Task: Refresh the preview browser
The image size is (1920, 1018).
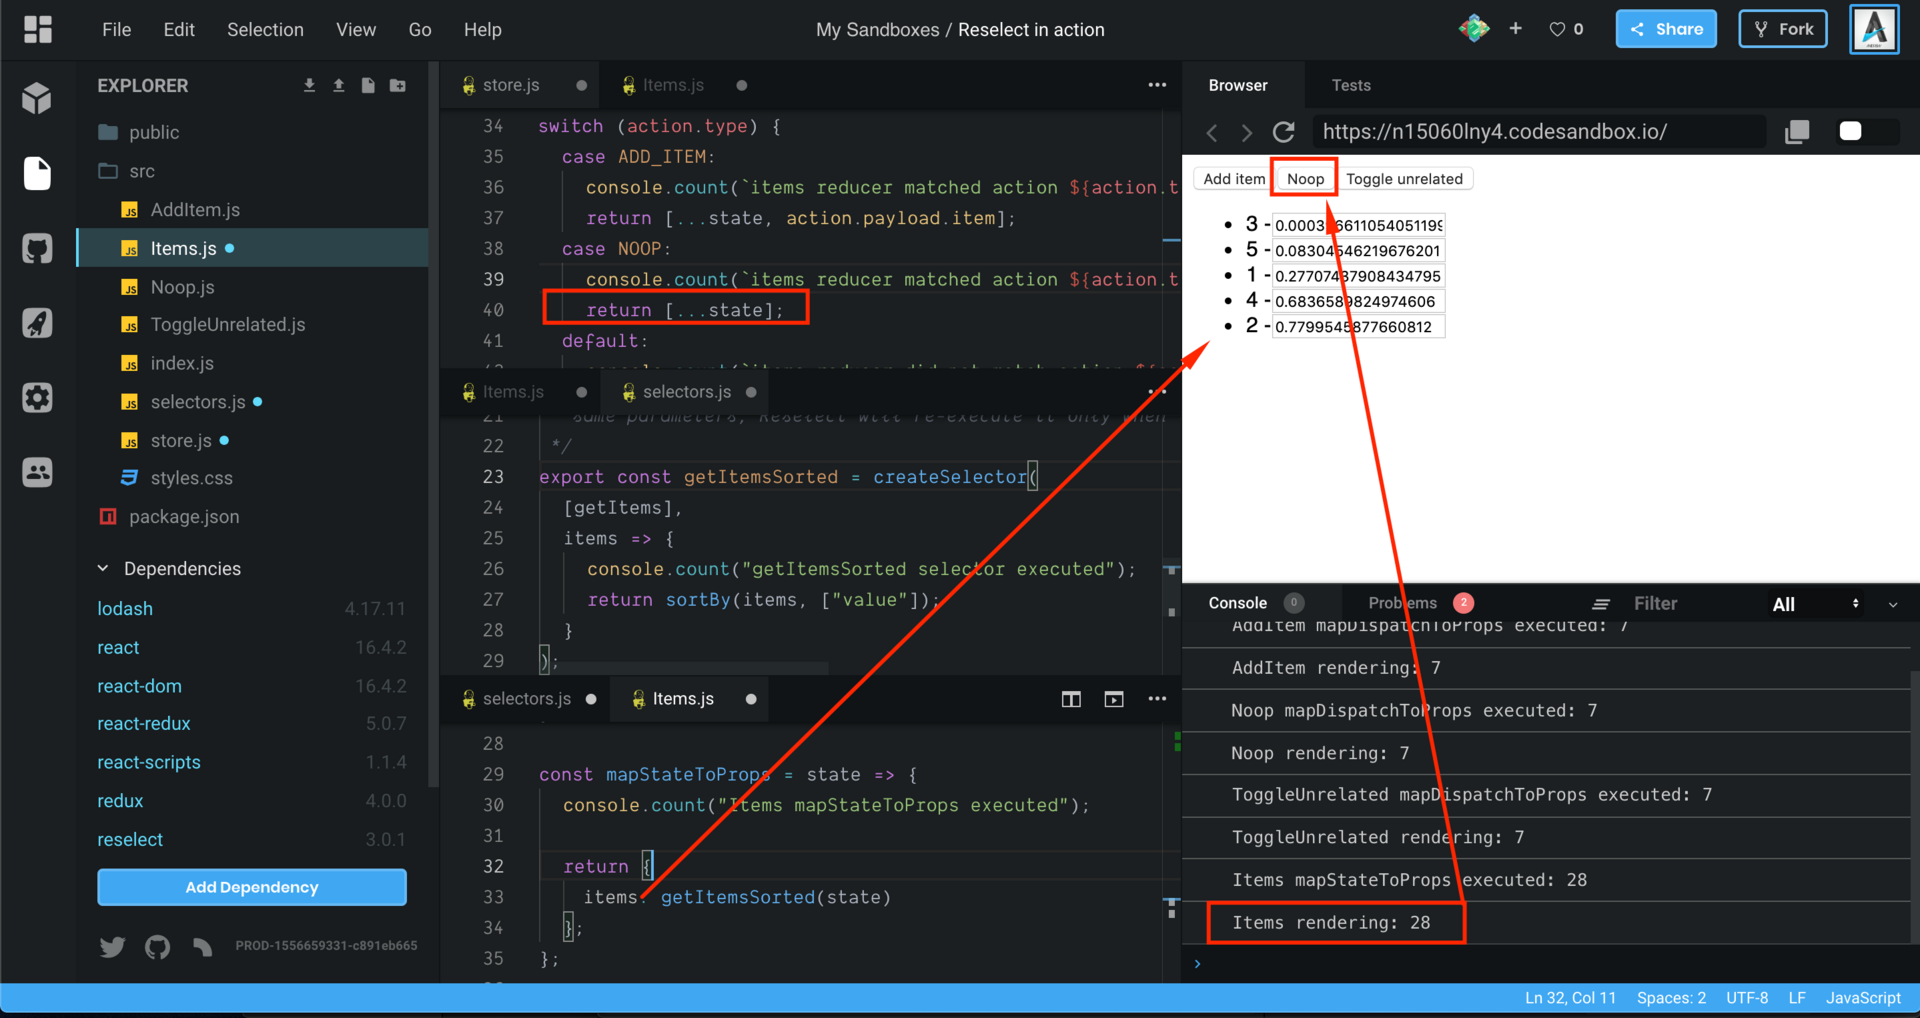Action: coord(1284,132)
